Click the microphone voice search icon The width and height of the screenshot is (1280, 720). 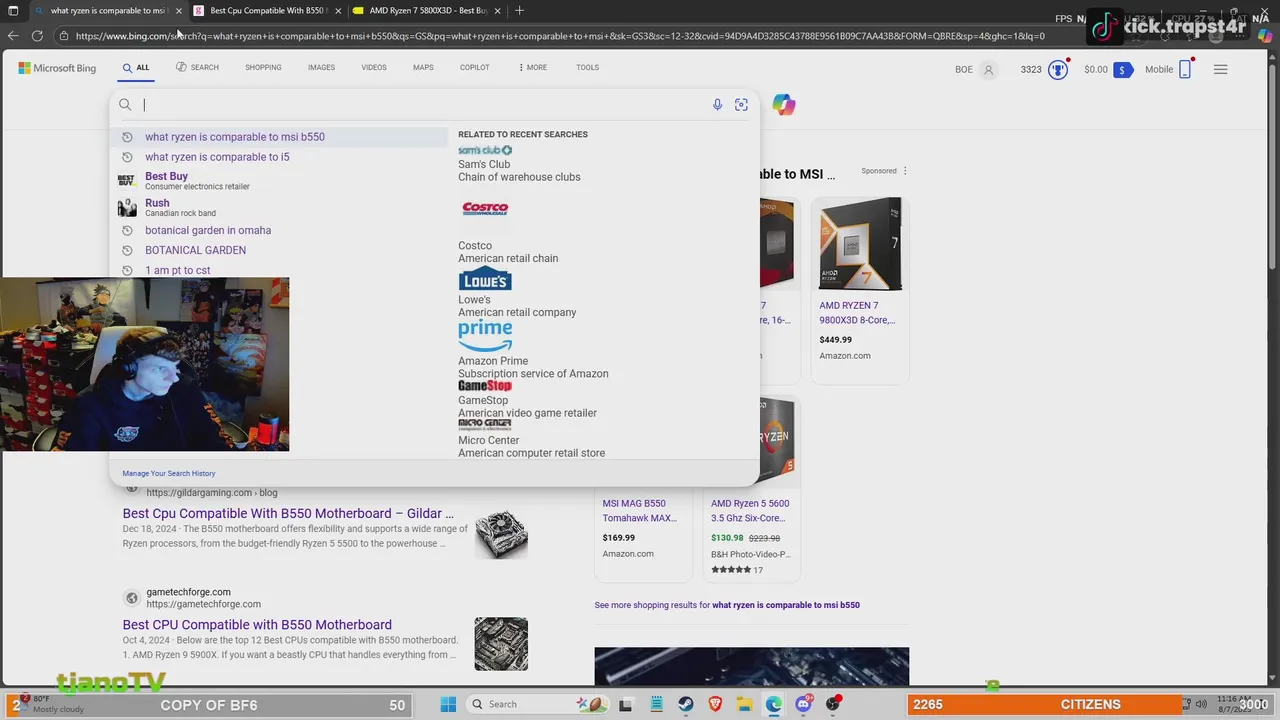click(x=717, y=105)
